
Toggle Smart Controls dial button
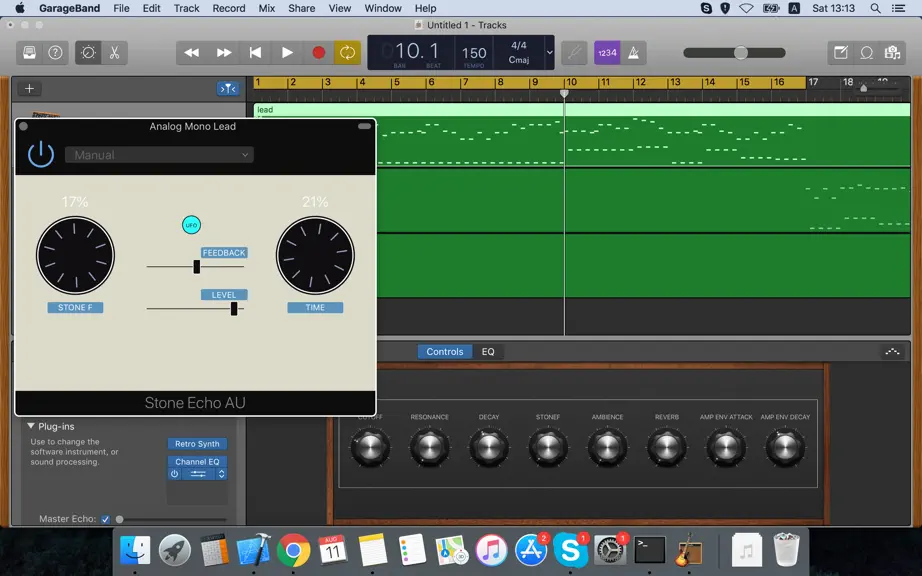88,53
